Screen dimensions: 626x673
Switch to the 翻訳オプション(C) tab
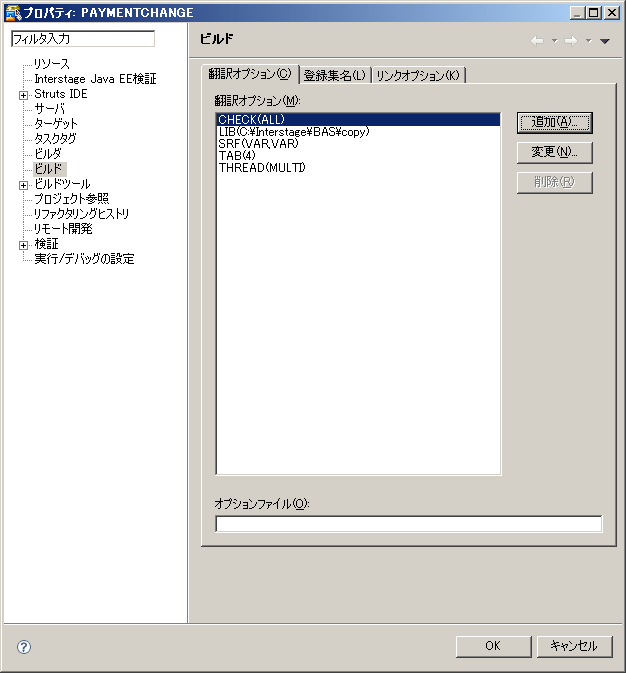(250, 74)
